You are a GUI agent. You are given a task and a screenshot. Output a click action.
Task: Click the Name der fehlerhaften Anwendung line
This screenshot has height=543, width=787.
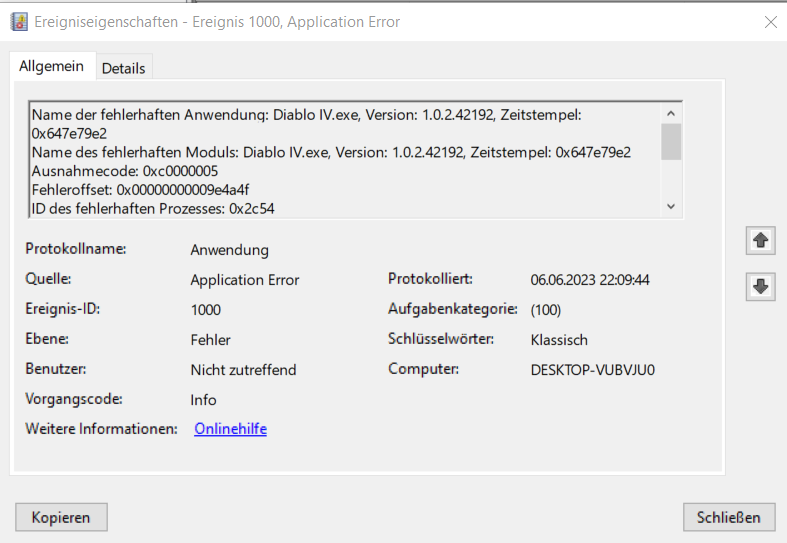[x=307, y=124]
